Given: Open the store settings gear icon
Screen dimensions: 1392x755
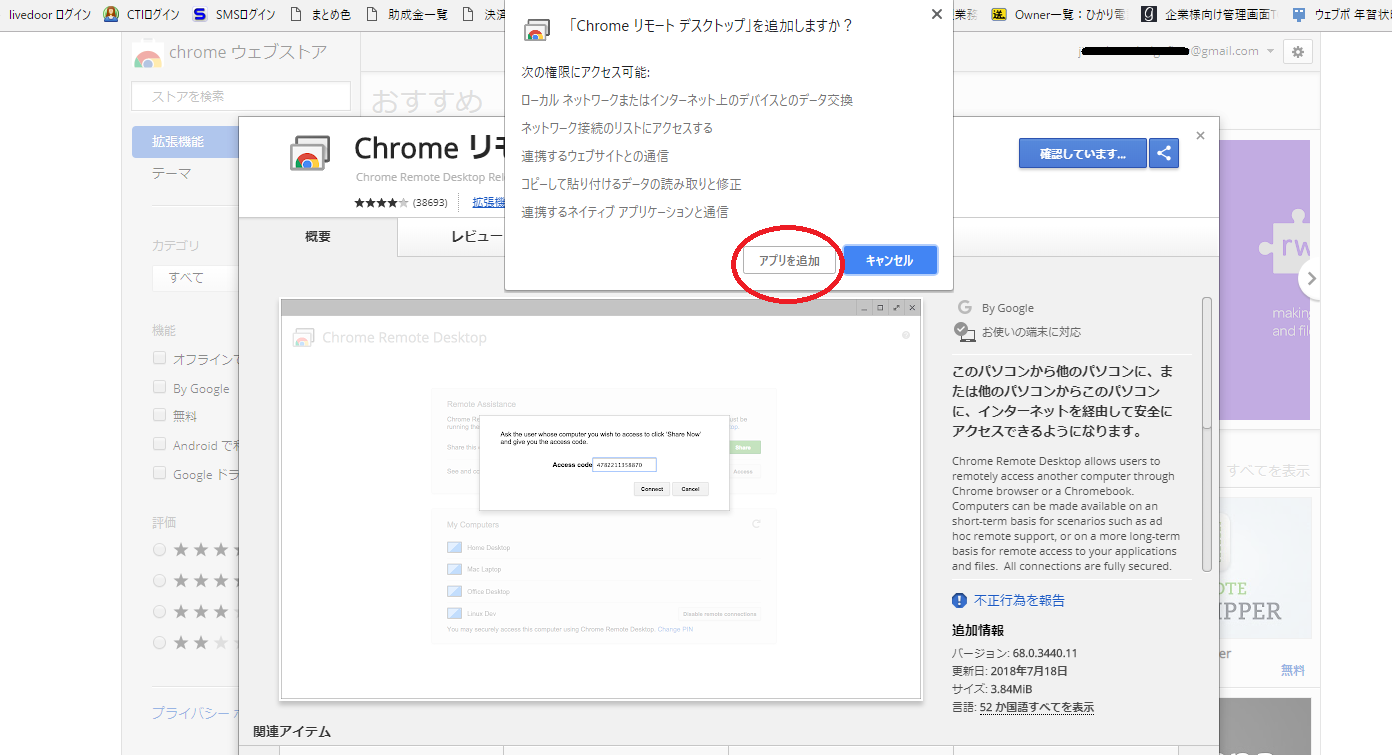Looking at the screenshot, I should (1298, 52).
